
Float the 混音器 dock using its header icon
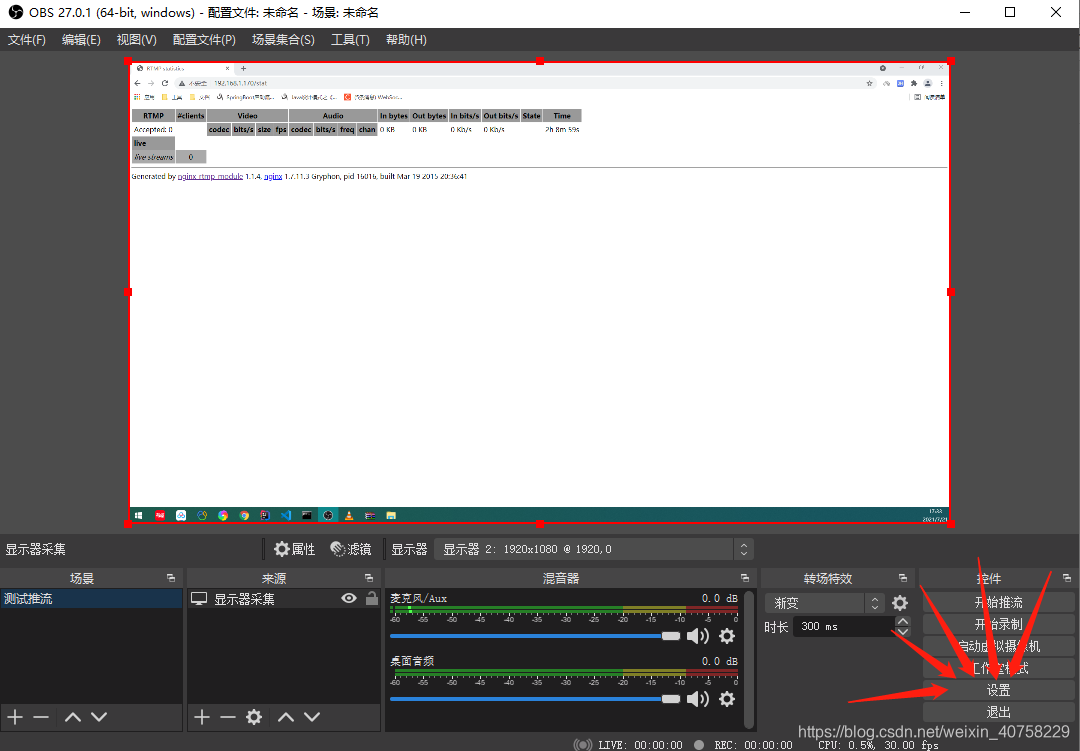click(x=745, y=578)
